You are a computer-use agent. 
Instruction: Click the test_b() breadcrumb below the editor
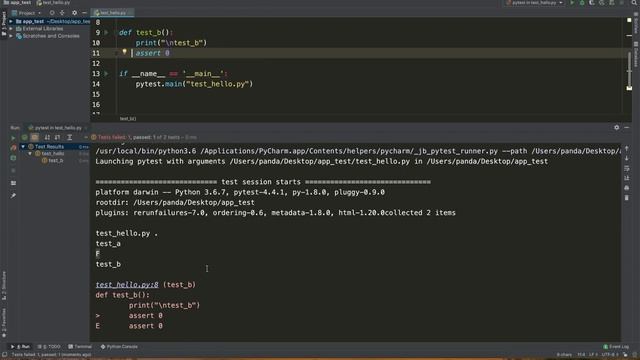point(128,119)
